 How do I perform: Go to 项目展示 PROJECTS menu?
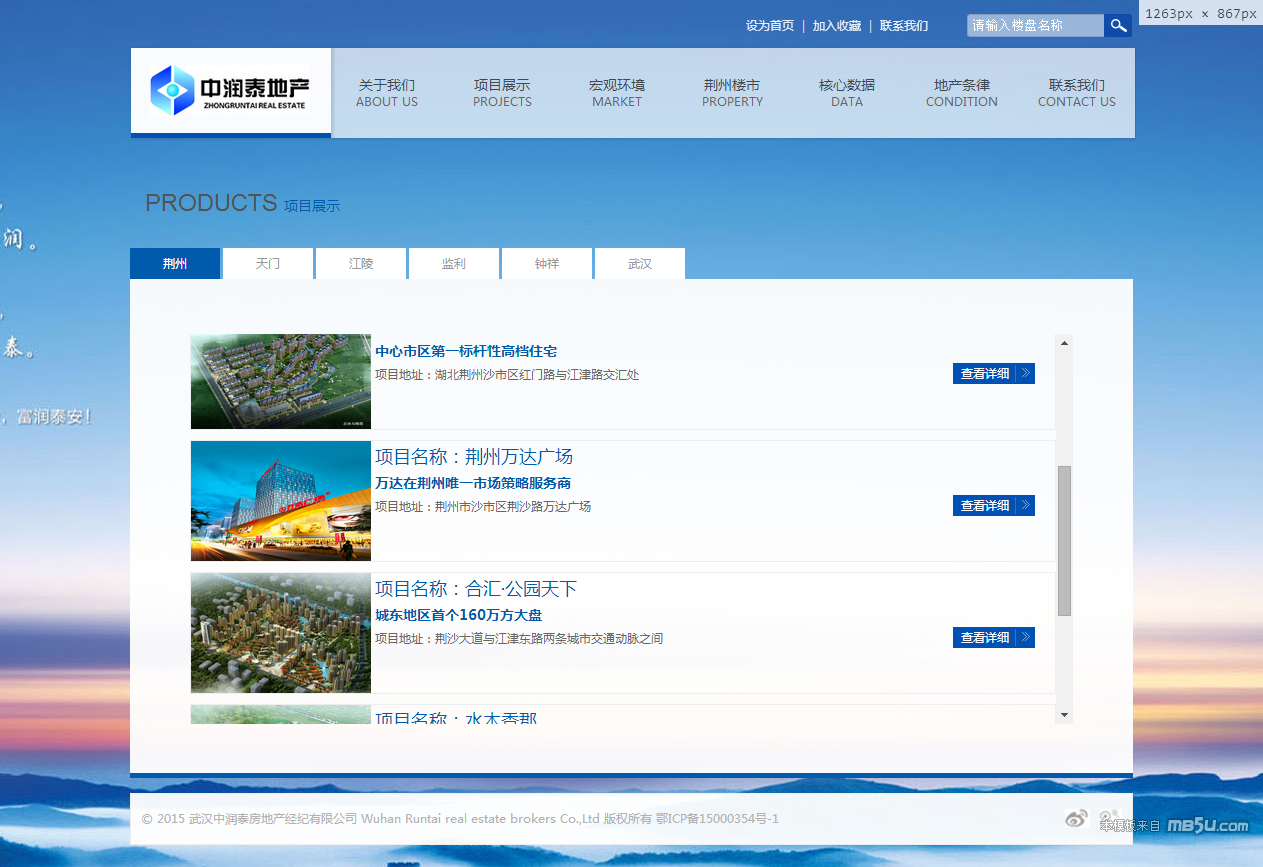pyautogui.click(x=502, y=93)
